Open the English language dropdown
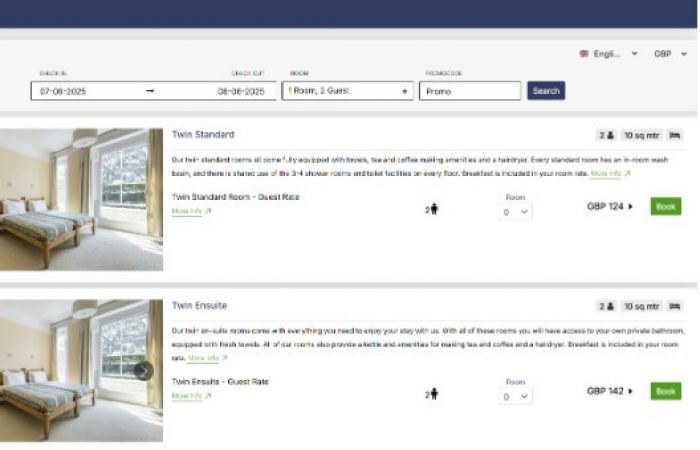 610,54
